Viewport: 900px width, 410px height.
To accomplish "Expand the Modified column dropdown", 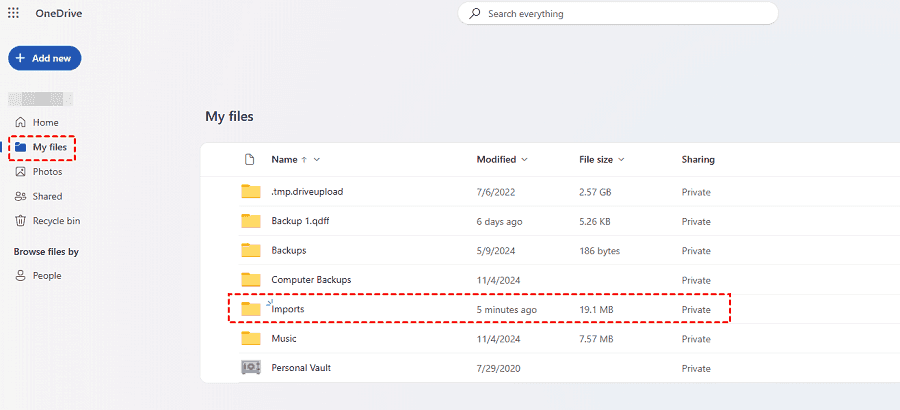I will coord(525,160).
